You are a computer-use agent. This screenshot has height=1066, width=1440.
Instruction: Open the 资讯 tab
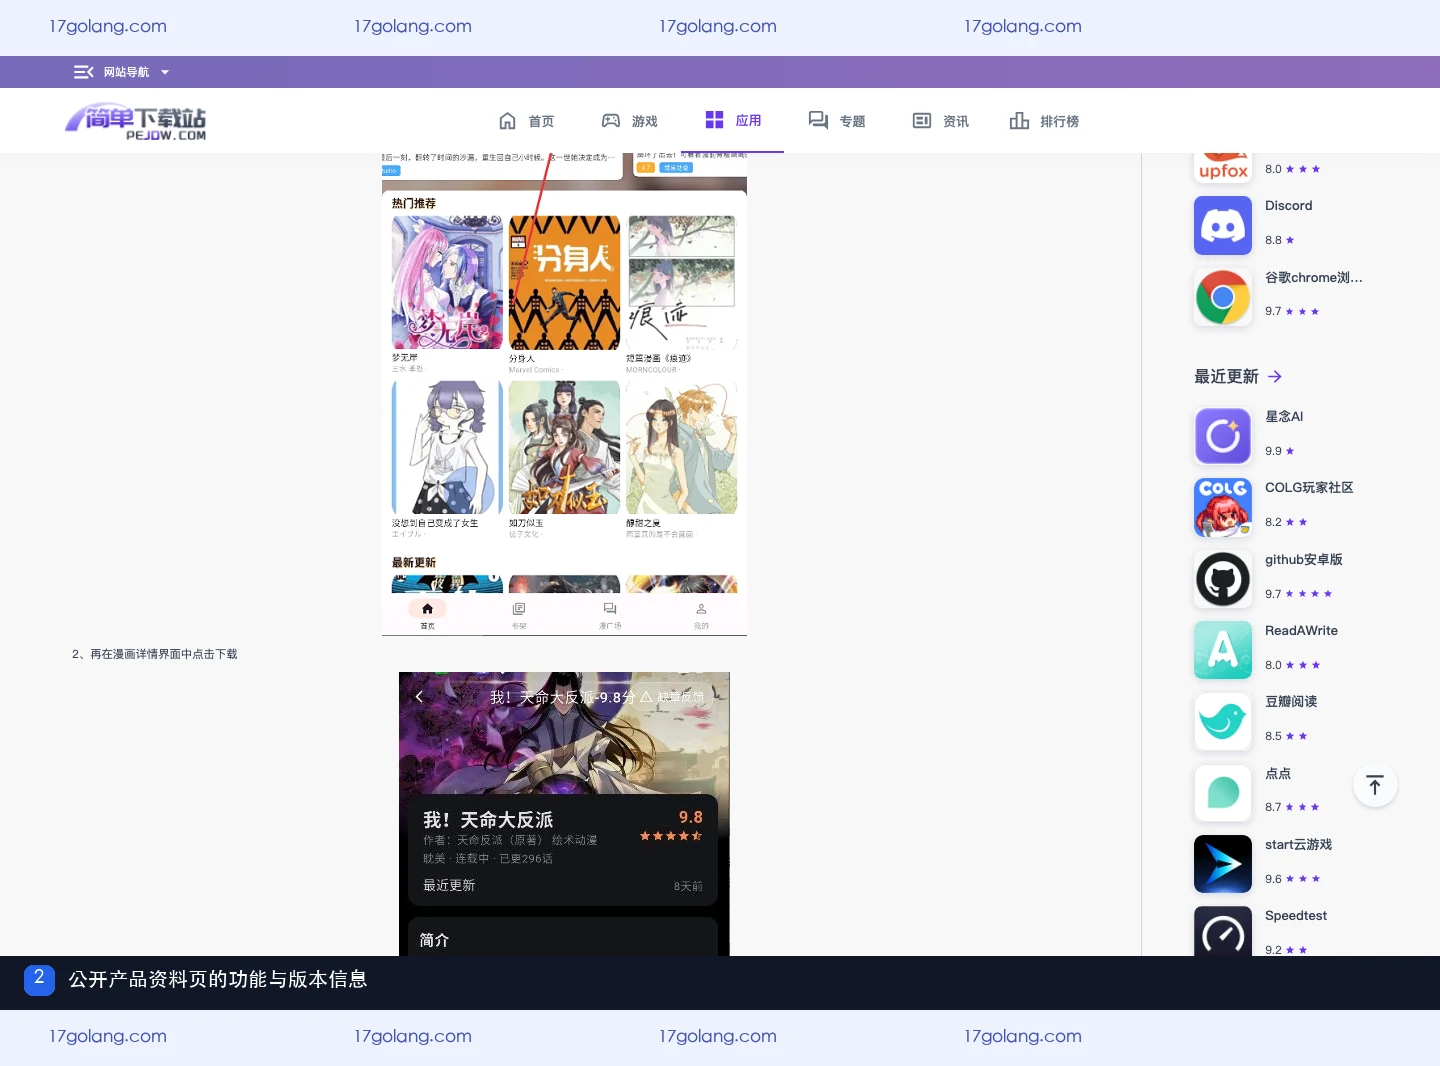tap(941, 121)
